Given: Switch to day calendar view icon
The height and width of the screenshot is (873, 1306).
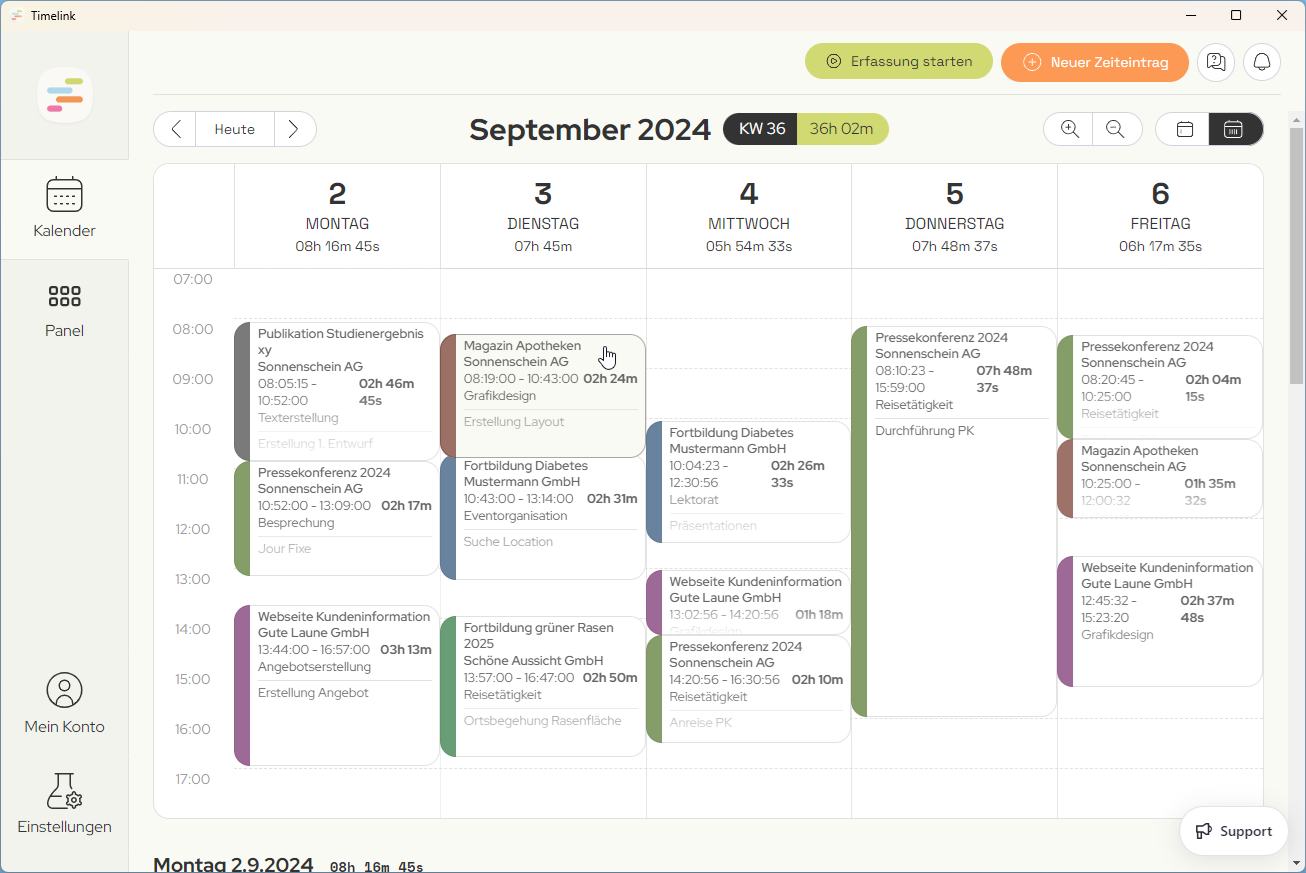Looking at the screenshot, I should coord(1184,129).
